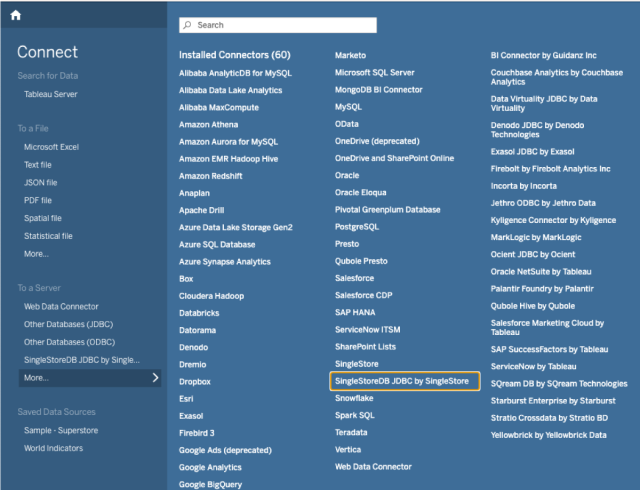Screen dimensions: 640x490
Task: Select ServiceNow ITSM connector
Action: point(368,330)
